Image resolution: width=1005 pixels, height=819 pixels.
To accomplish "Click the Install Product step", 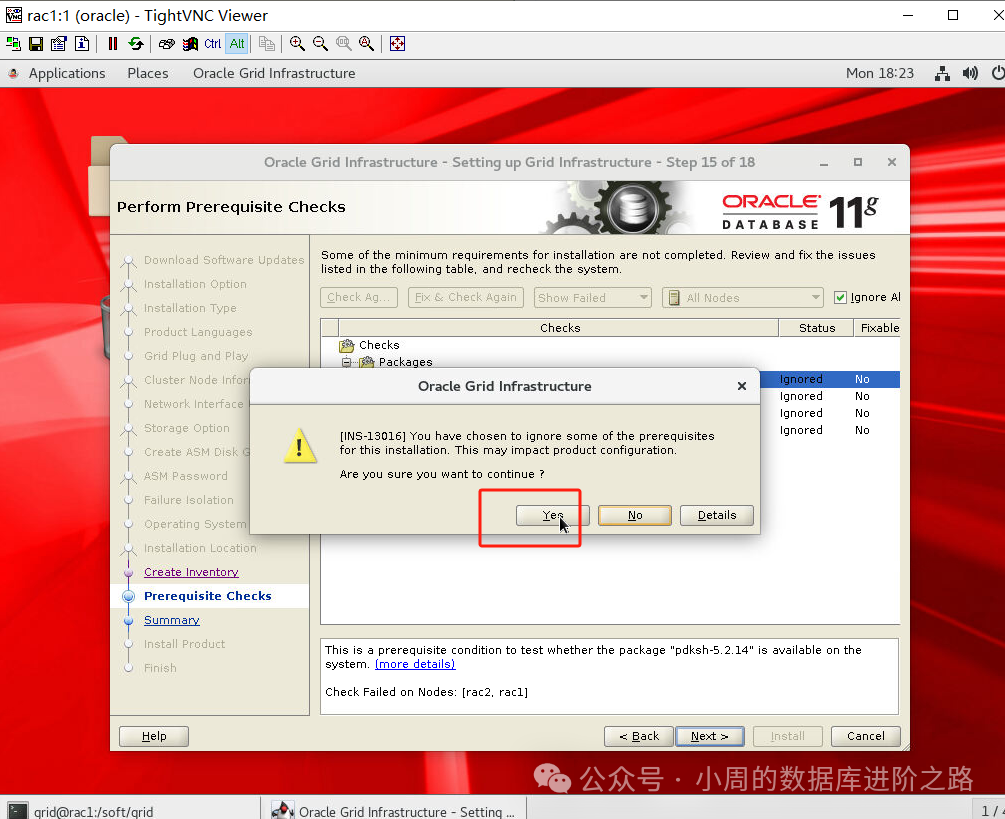I will point(185,644).
